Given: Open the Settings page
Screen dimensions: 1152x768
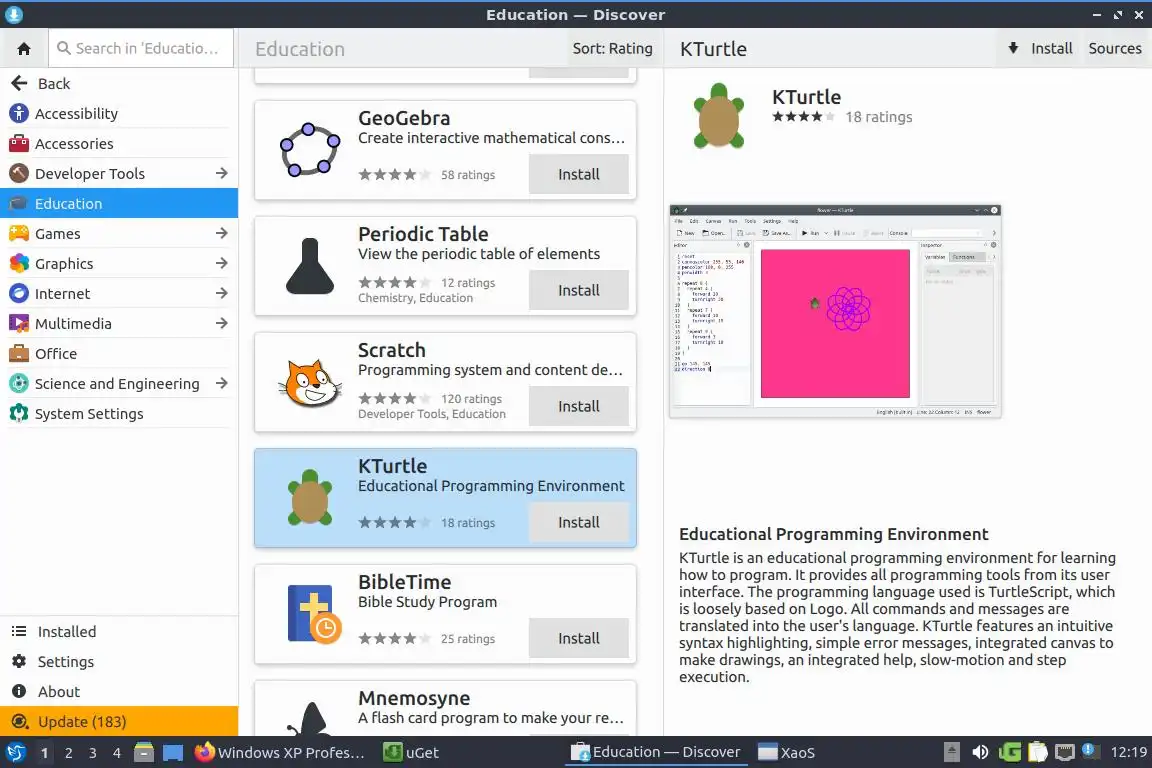Looking at the screenshot, I should pyautogui.click(x=119, y=661).
